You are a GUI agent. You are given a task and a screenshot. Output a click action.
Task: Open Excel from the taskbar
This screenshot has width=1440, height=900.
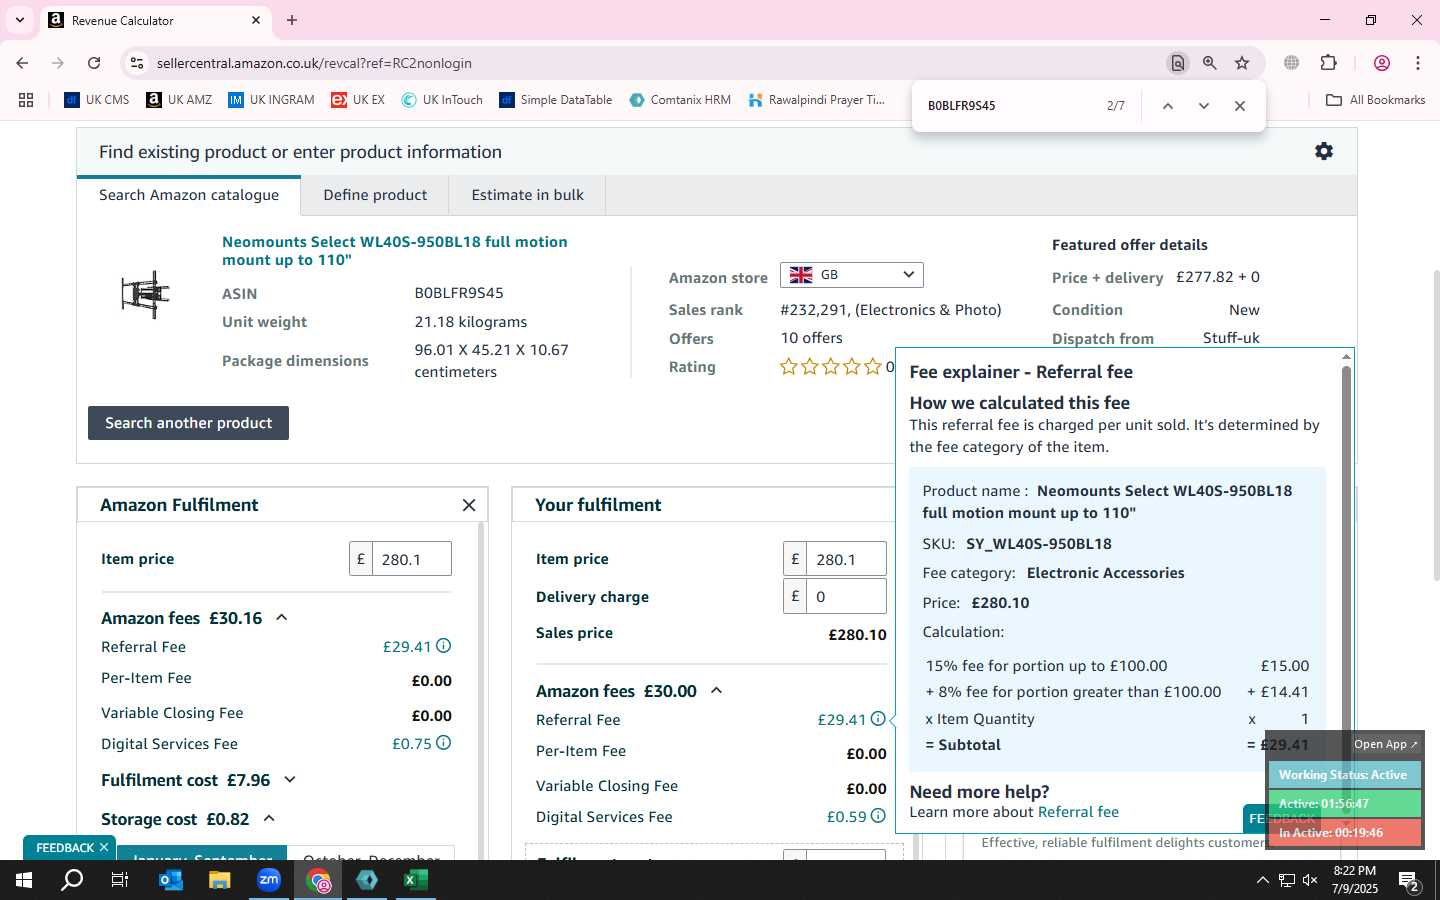416,880
